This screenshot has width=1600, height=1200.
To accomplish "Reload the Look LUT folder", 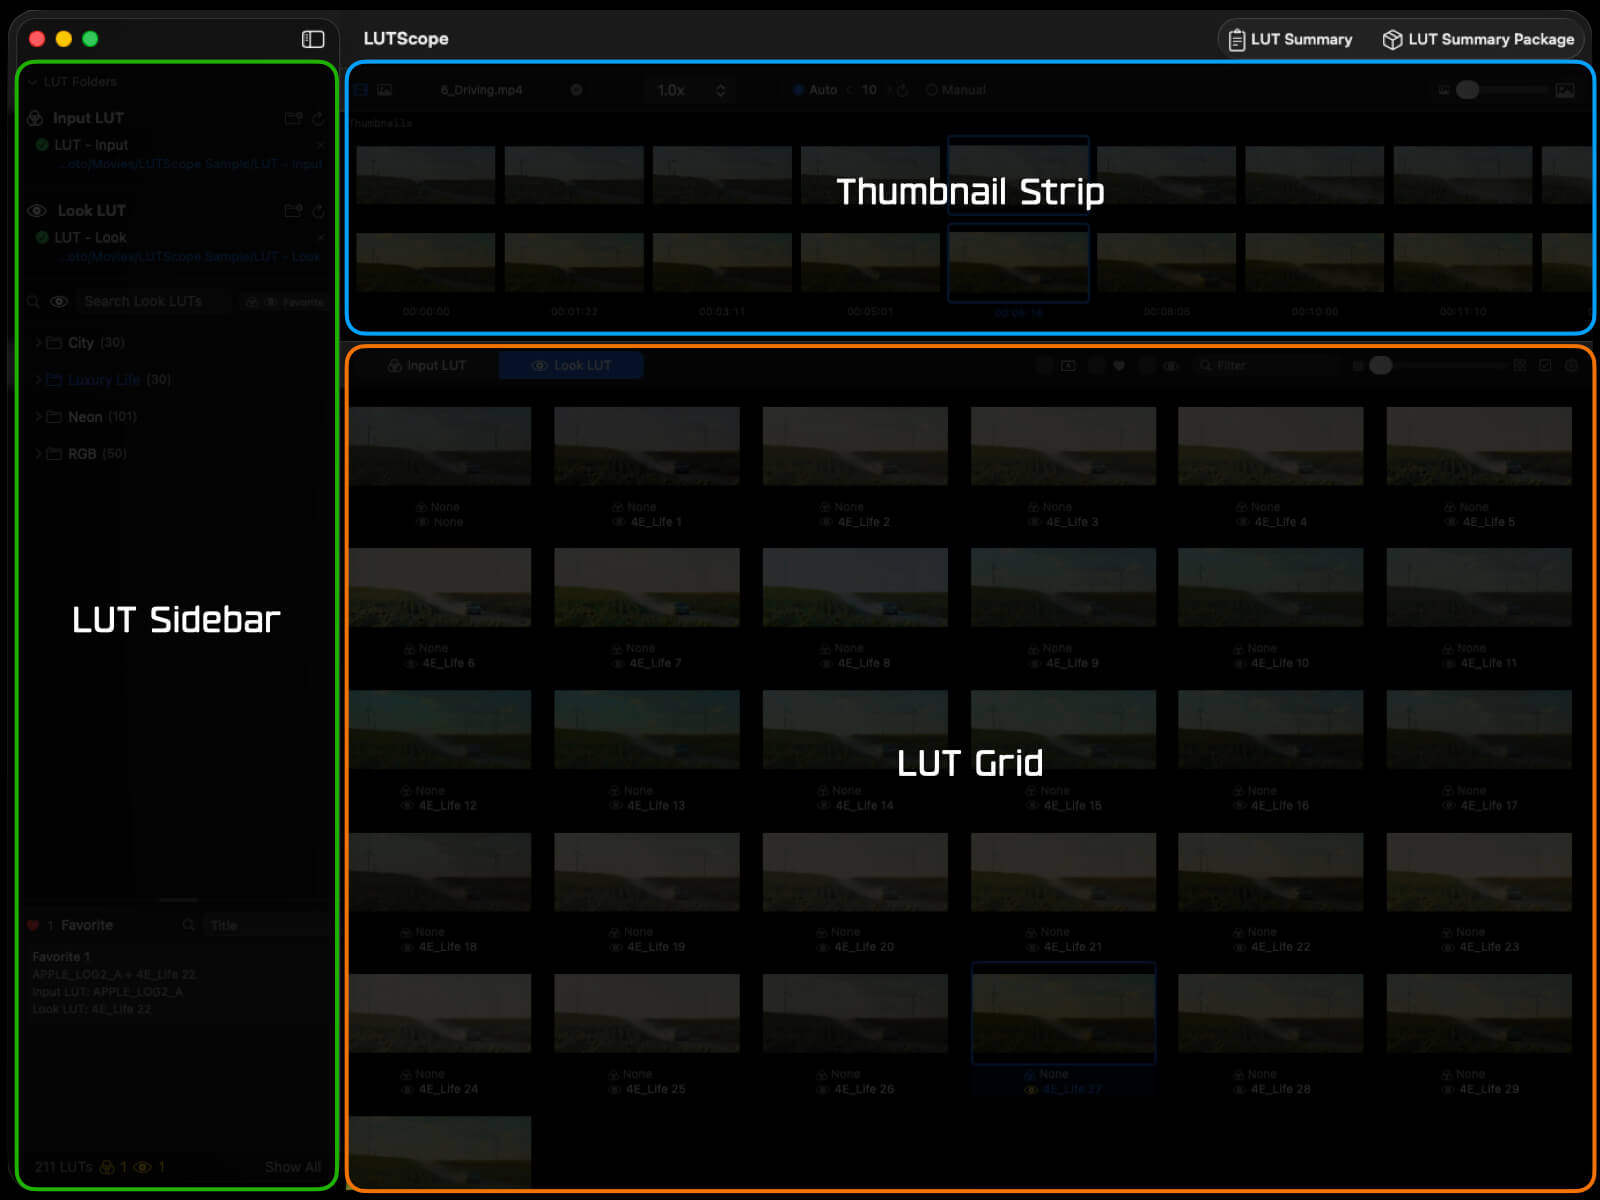I will [318, 211].
